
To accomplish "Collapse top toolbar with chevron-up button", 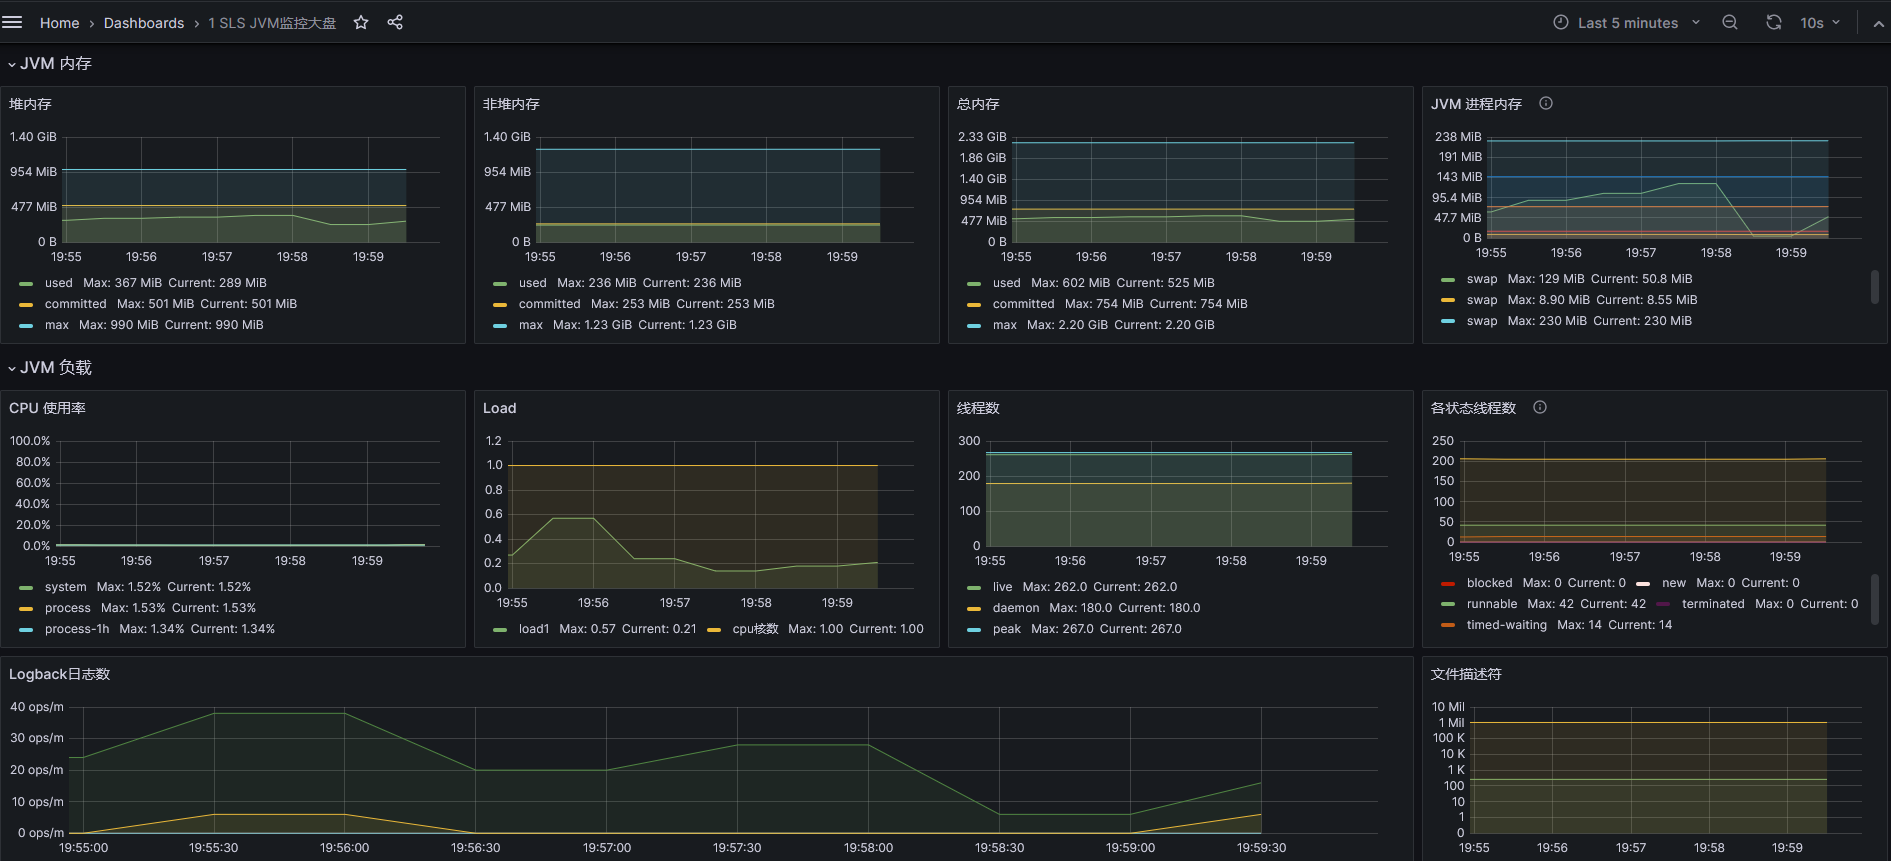I will tap(1878, 23).
